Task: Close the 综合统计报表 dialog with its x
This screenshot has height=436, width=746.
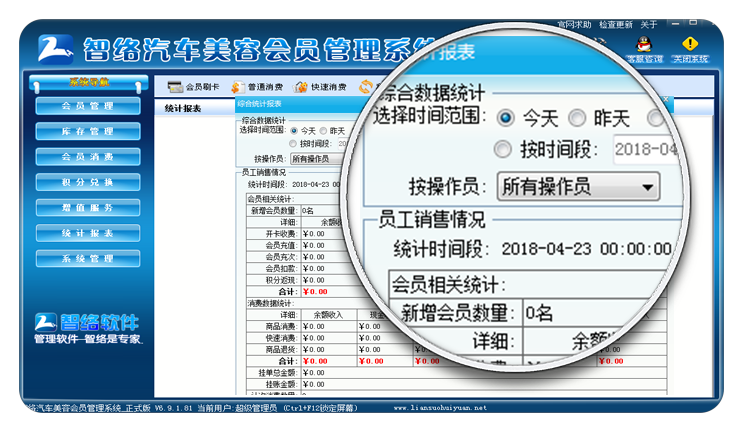Action: 666,99
